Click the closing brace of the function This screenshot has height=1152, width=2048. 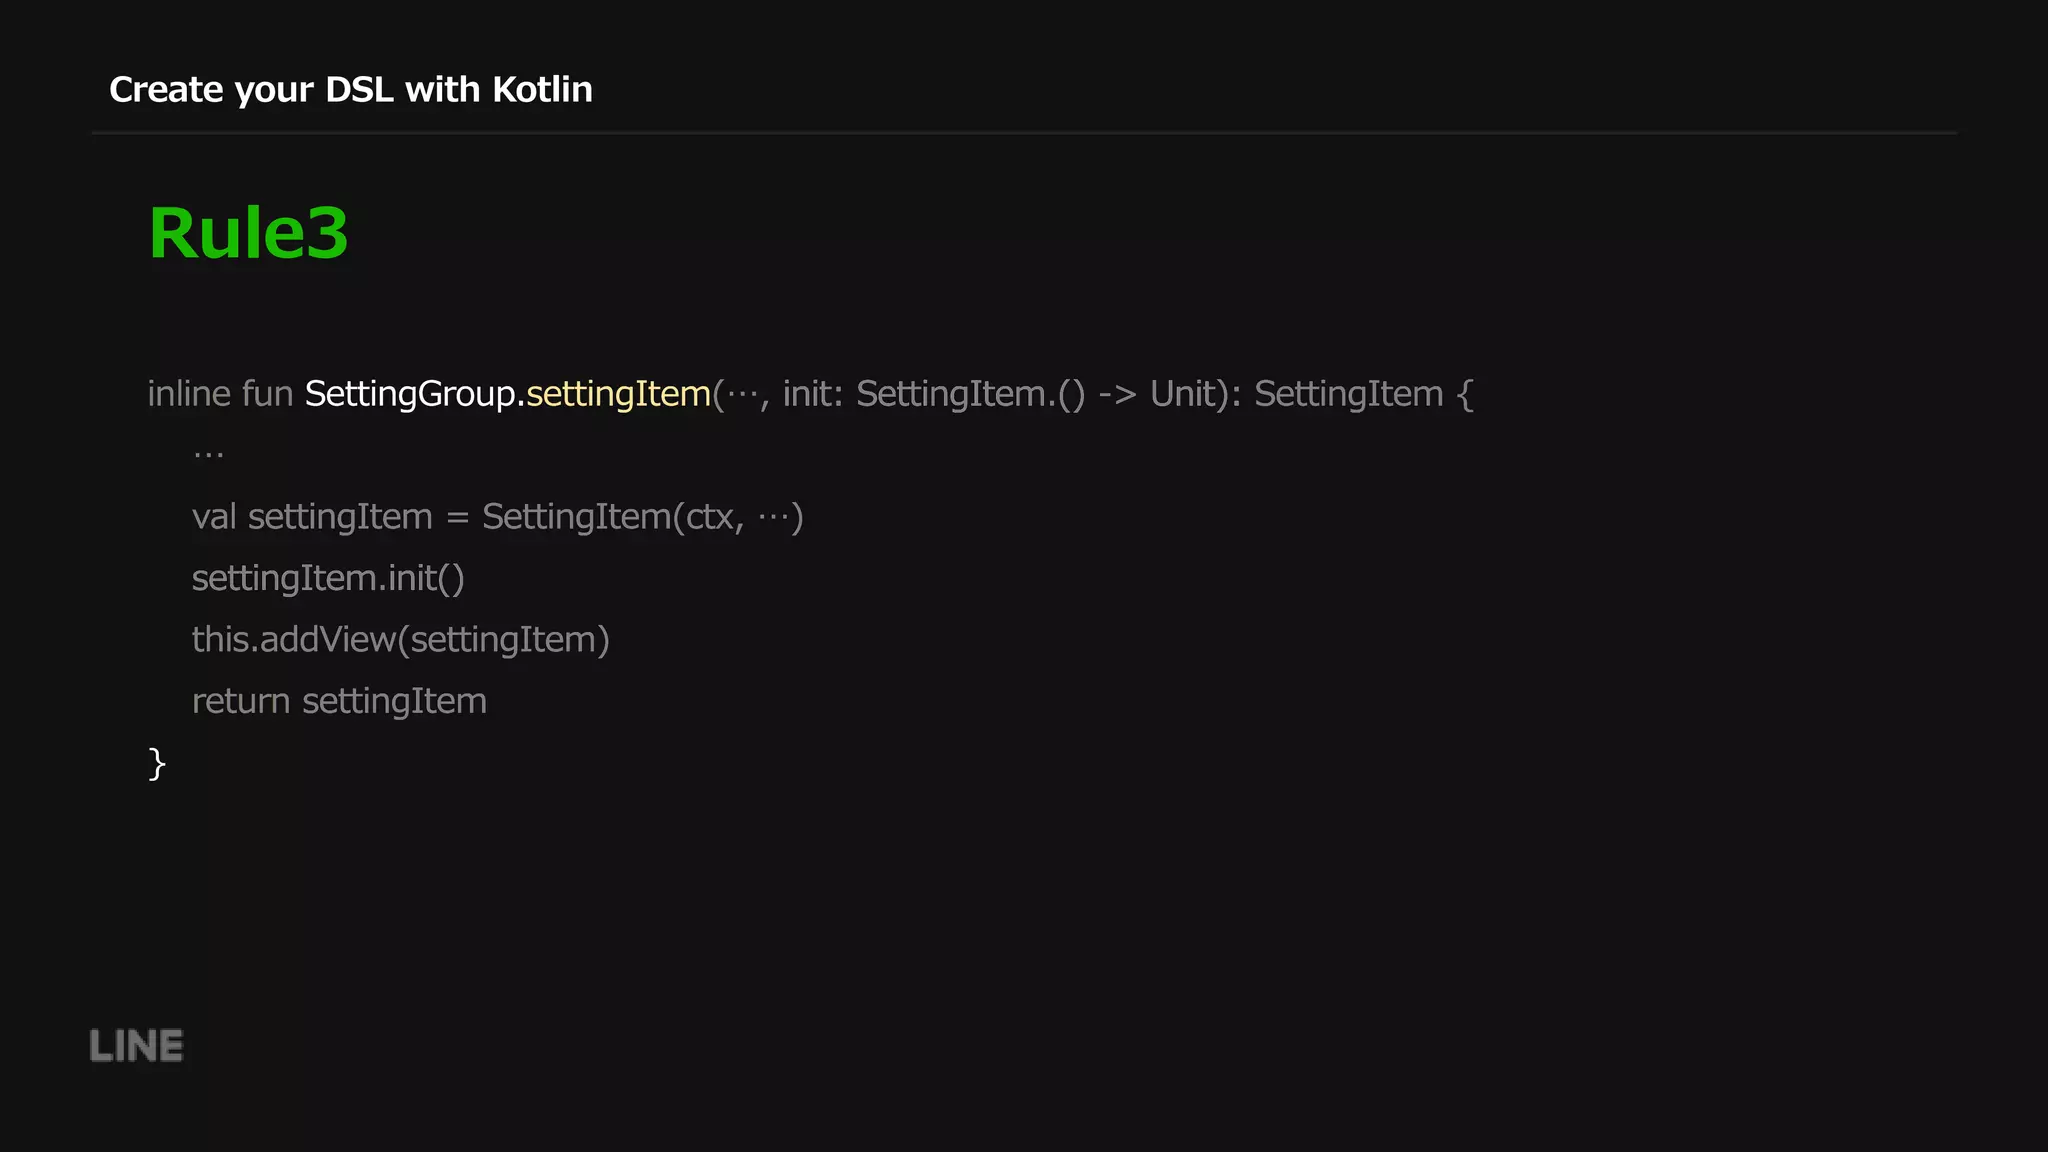[157, 764]
